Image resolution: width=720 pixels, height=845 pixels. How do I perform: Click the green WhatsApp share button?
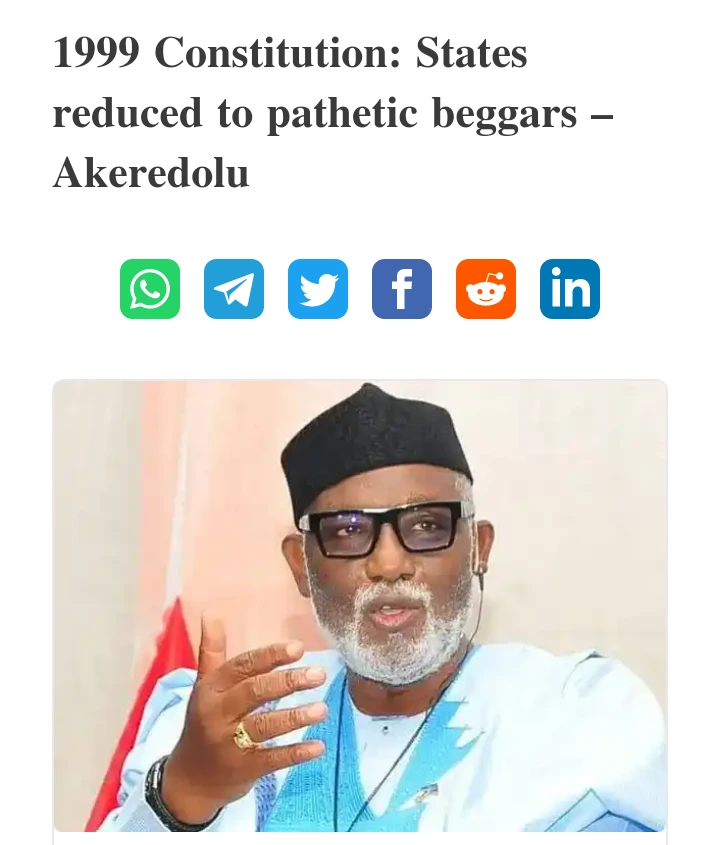150,289
